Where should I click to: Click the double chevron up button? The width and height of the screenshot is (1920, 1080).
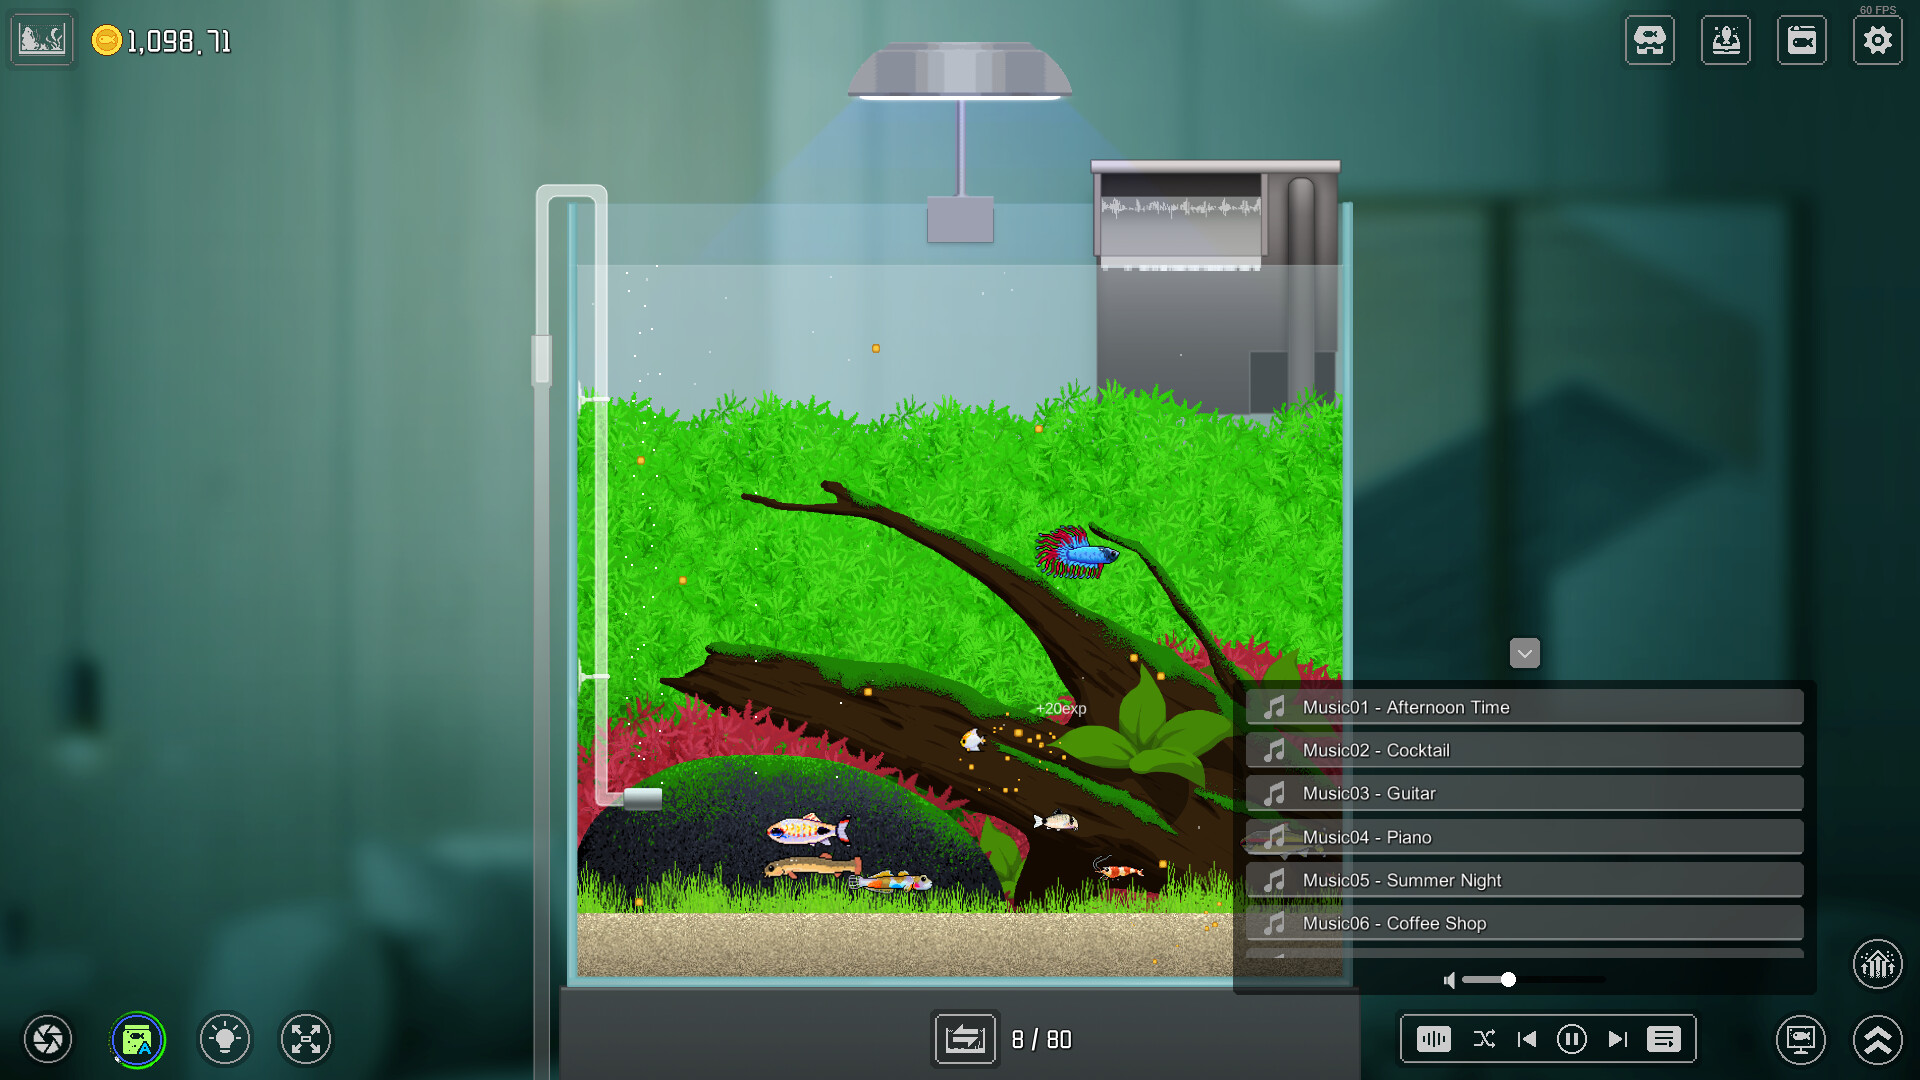(1877, 1040)
